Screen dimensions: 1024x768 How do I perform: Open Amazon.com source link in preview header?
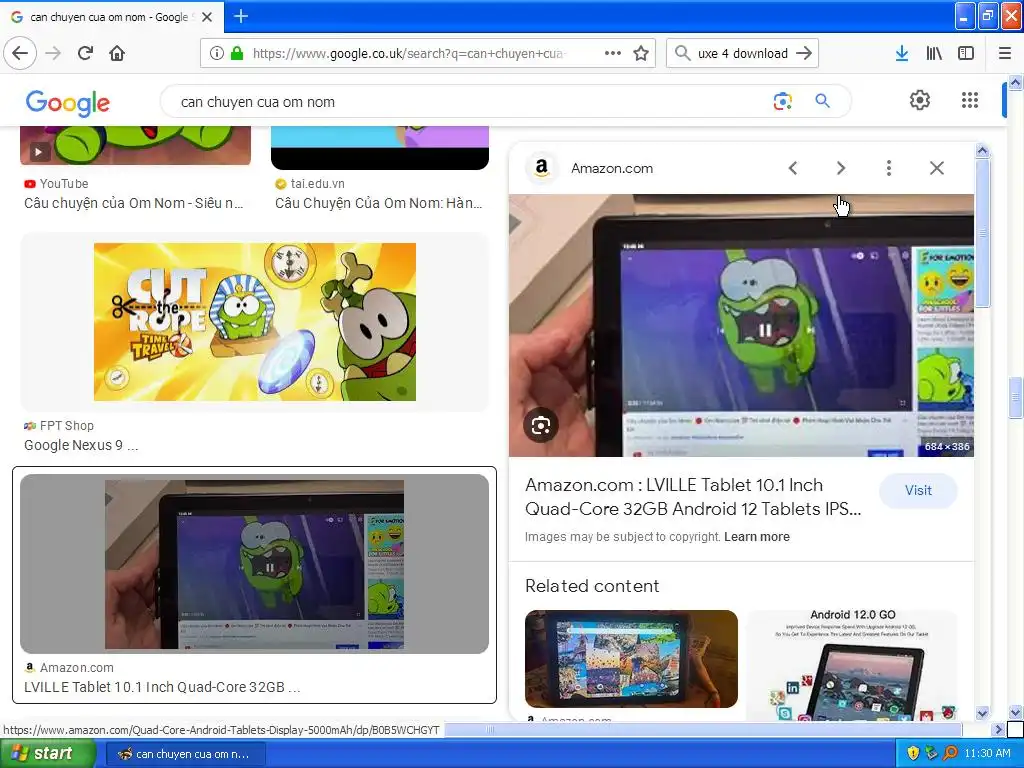coord(612,168)
